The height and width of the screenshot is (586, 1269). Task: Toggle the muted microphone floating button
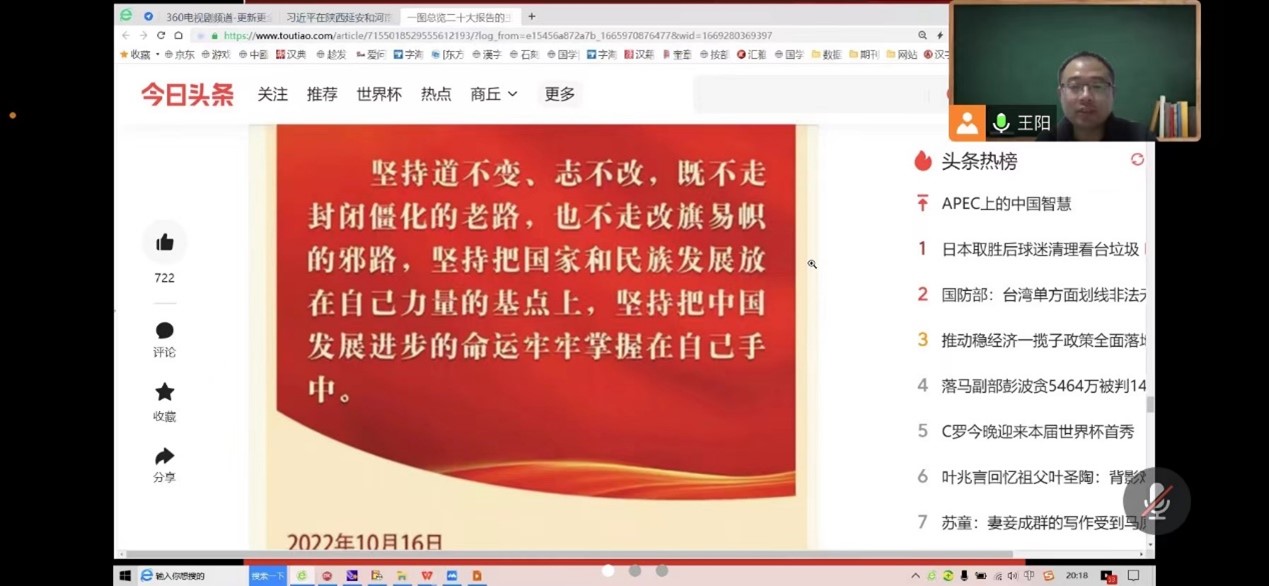point(1156,500)
